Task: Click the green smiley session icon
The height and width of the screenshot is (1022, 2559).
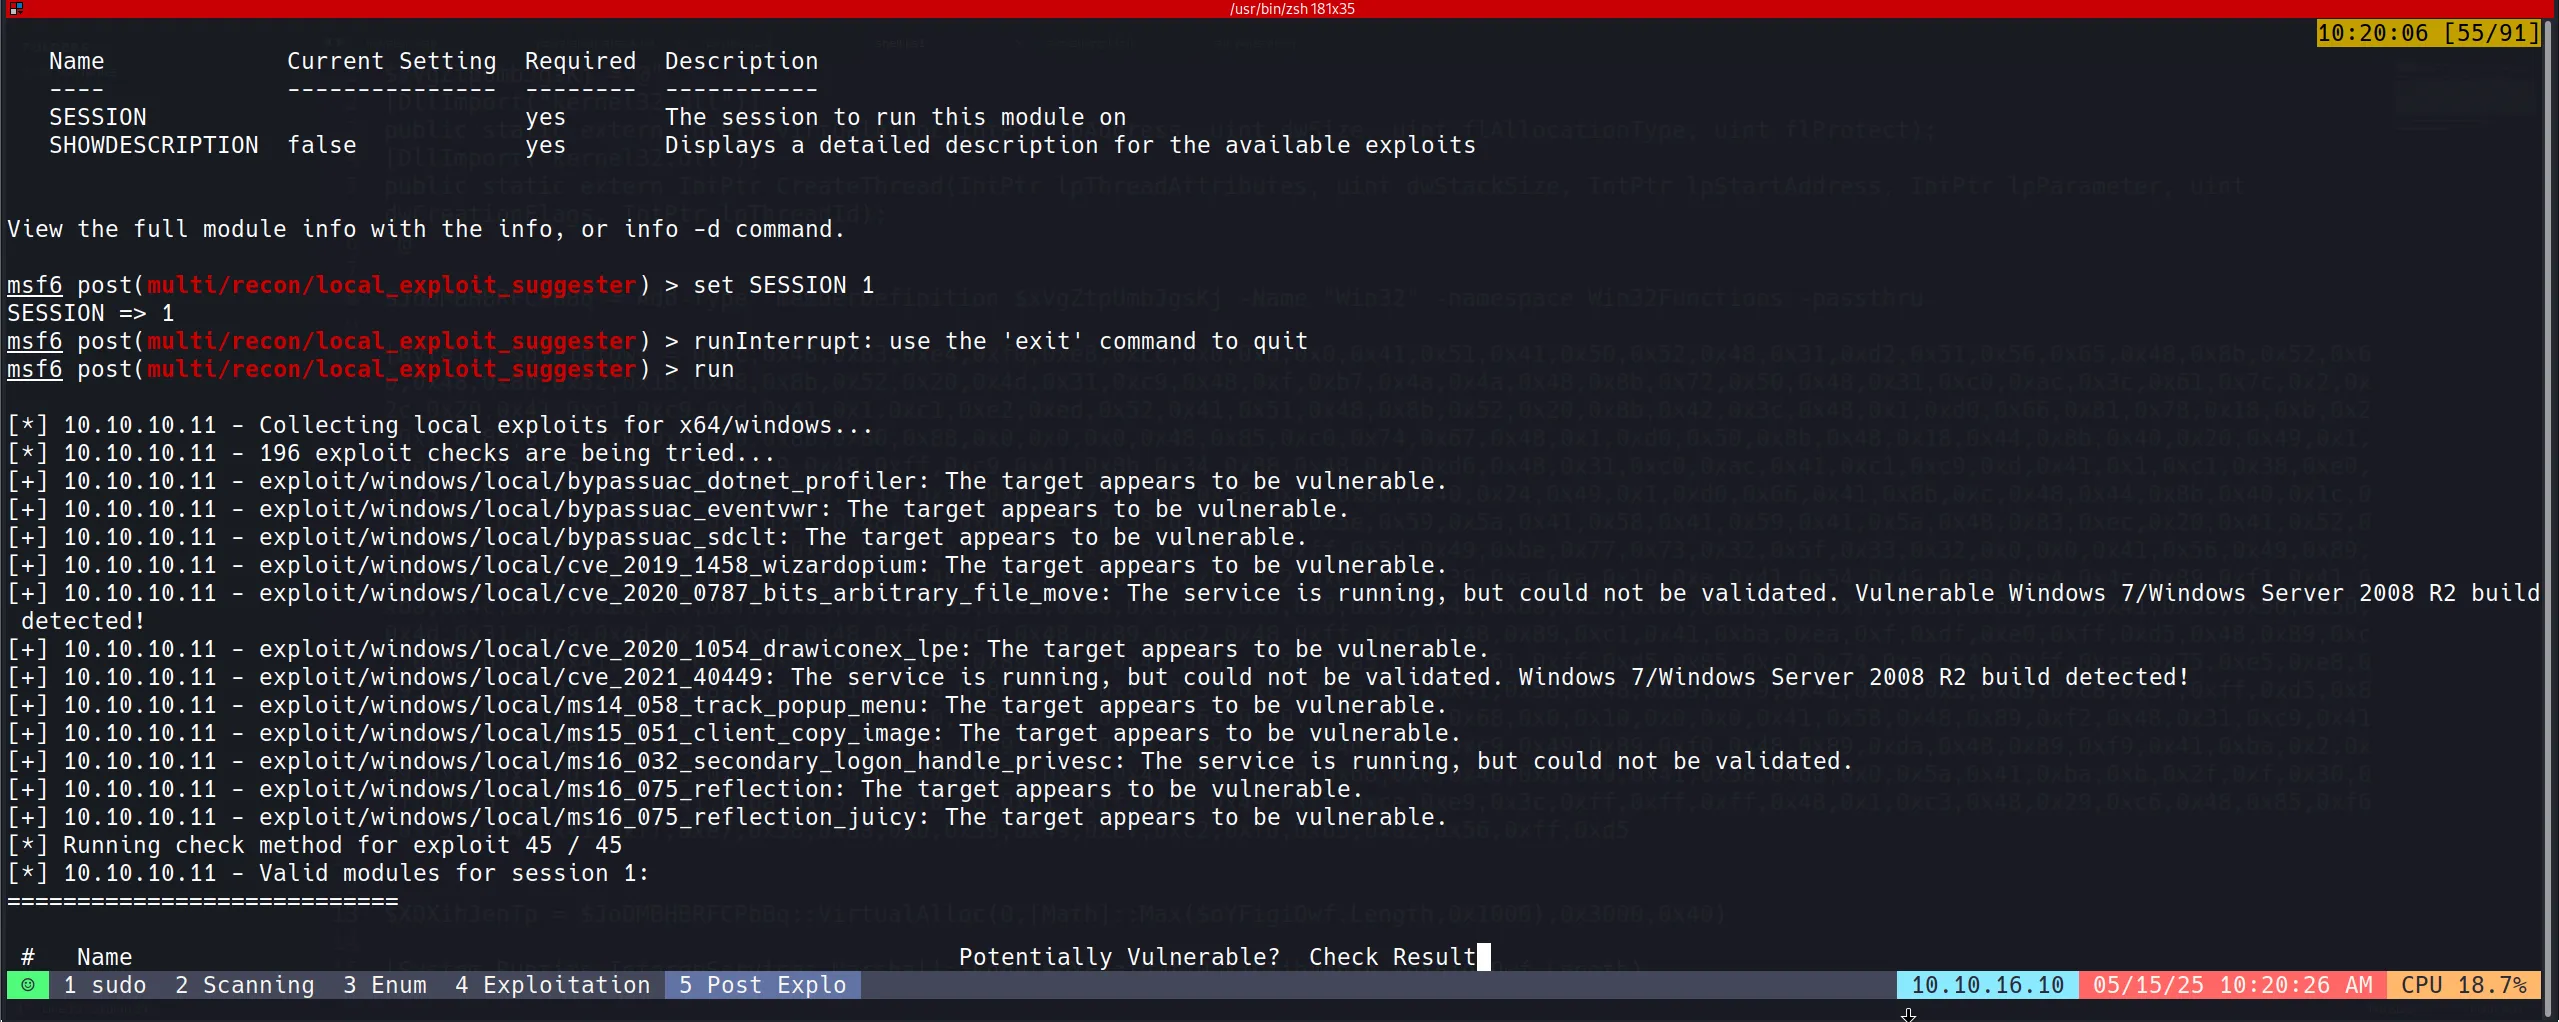Action: (x=28, y=985)
